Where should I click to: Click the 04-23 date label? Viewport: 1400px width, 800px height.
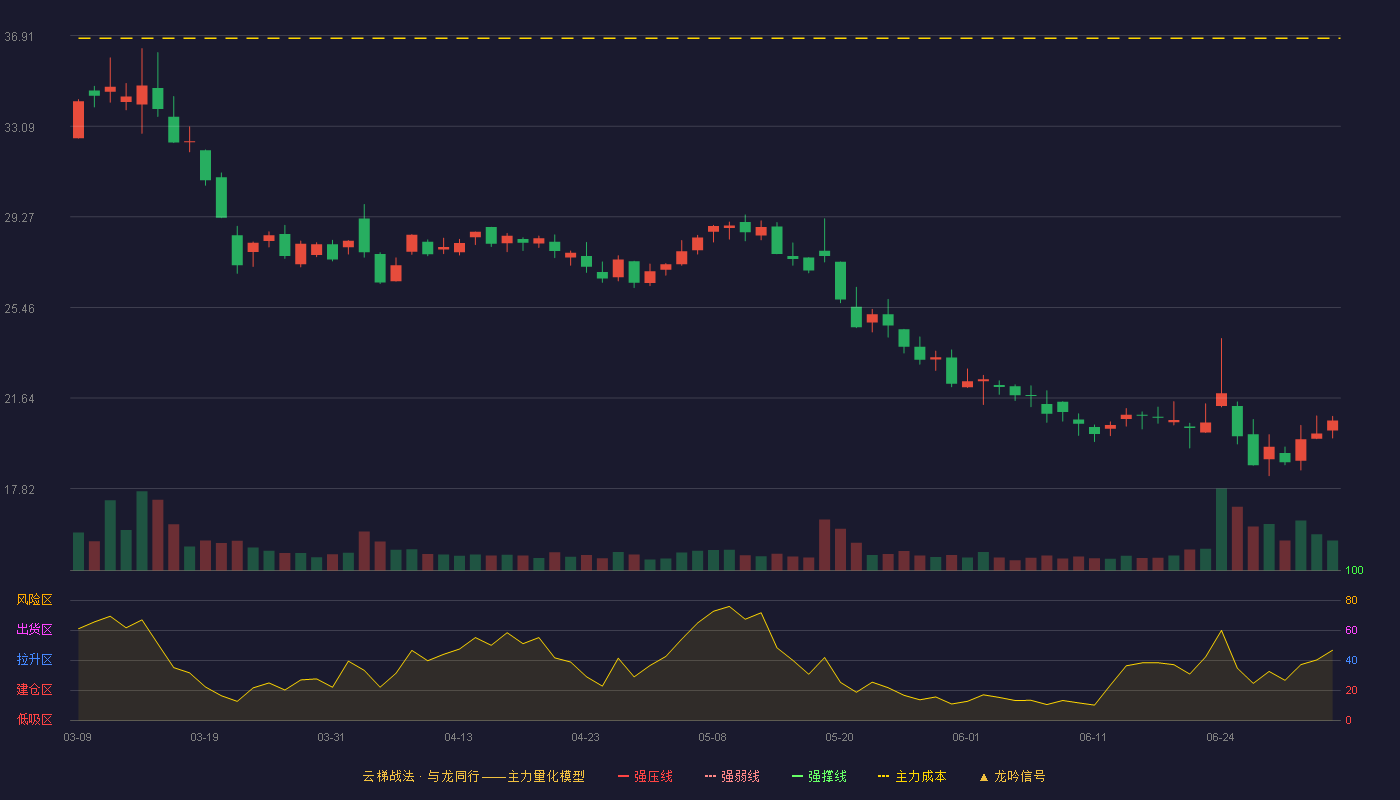(585, 737)
